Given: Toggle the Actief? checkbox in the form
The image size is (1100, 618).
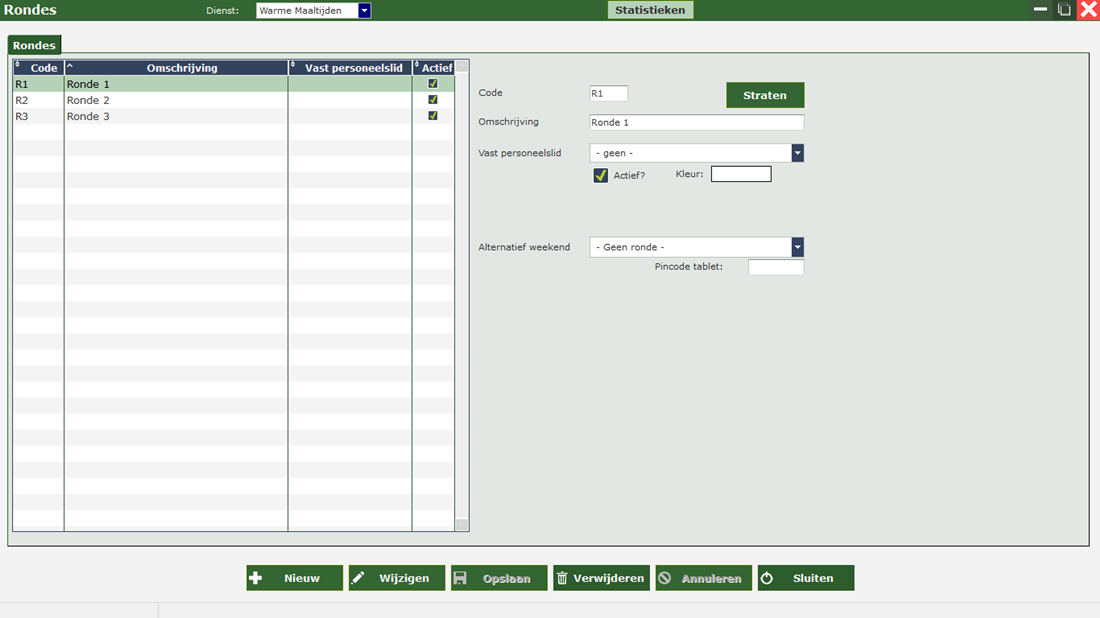Looking at the screenshot, I should pos(600,175).
